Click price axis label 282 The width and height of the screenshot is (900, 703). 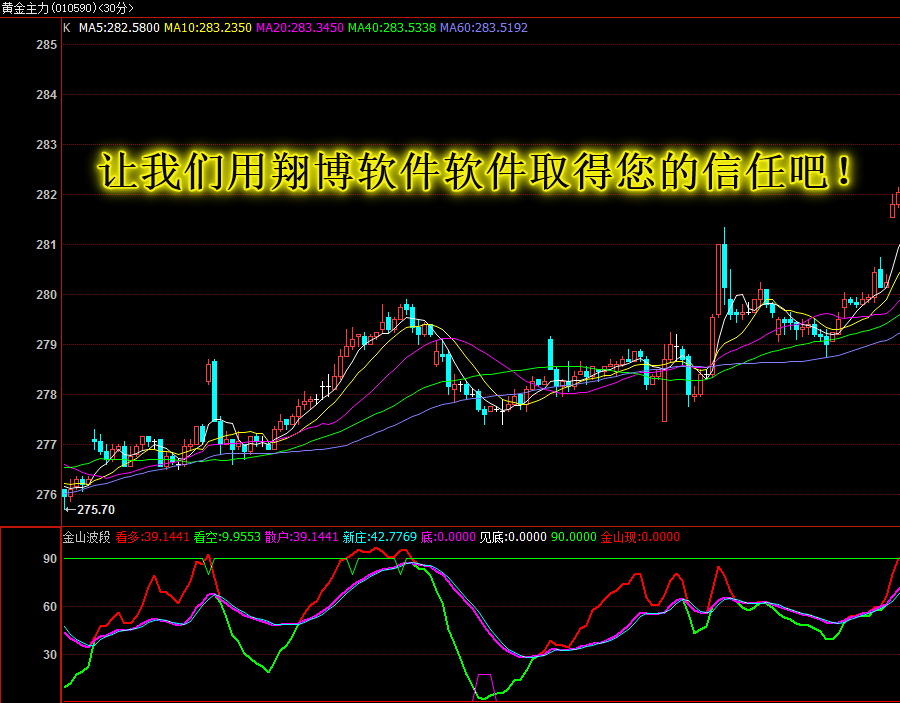46,195
